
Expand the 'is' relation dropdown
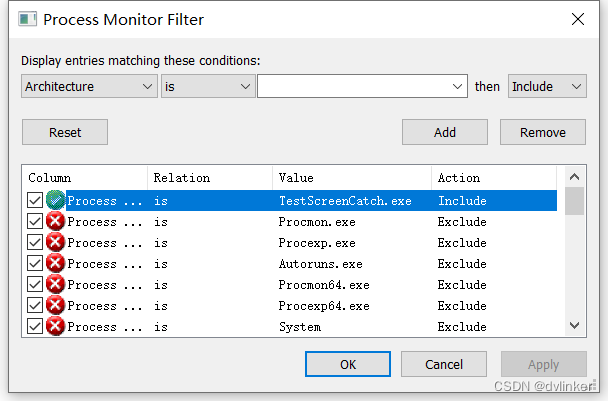pos(208,87)
